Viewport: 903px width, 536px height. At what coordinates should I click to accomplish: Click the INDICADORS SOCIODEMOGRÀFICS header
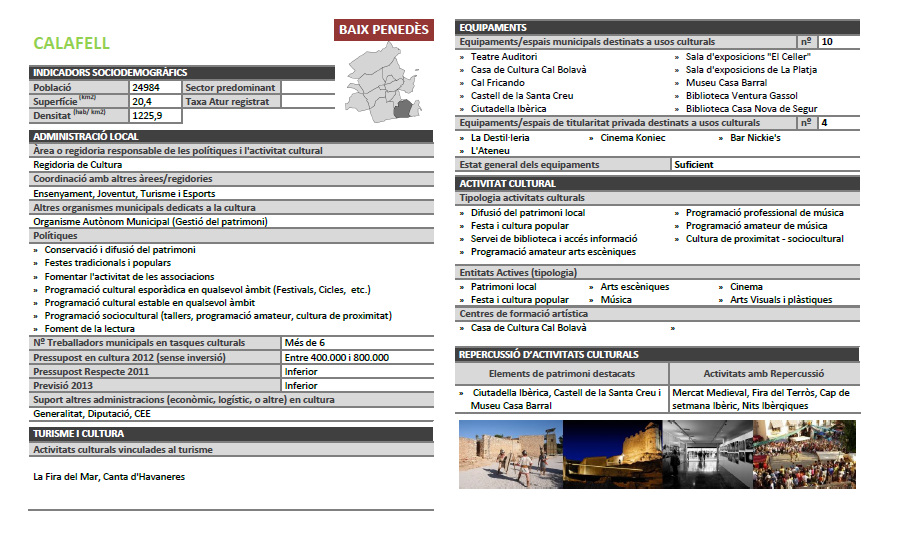181,73
